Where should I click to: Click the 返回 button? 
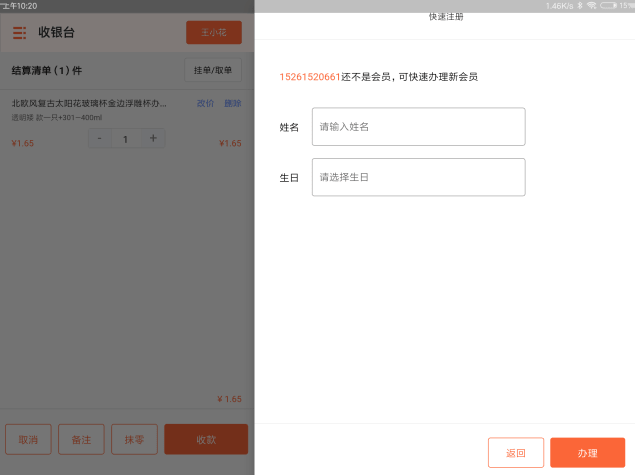[x=516, y=453]
